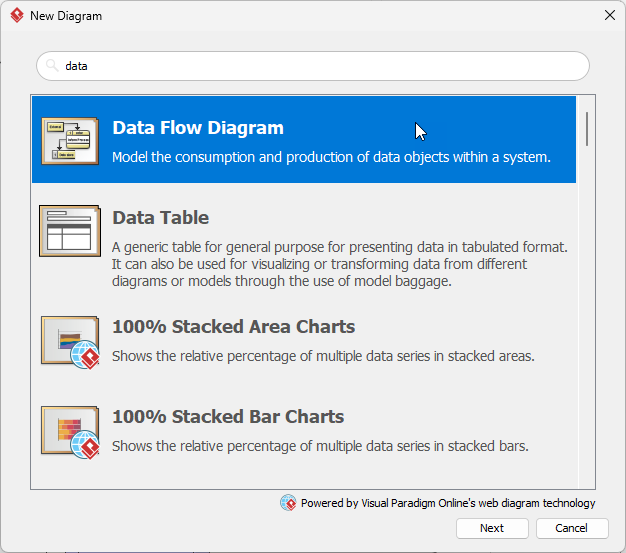The image size is (626, 553).
Task: Click the Data Table grid icon
Action: click(x=69, y=230)
